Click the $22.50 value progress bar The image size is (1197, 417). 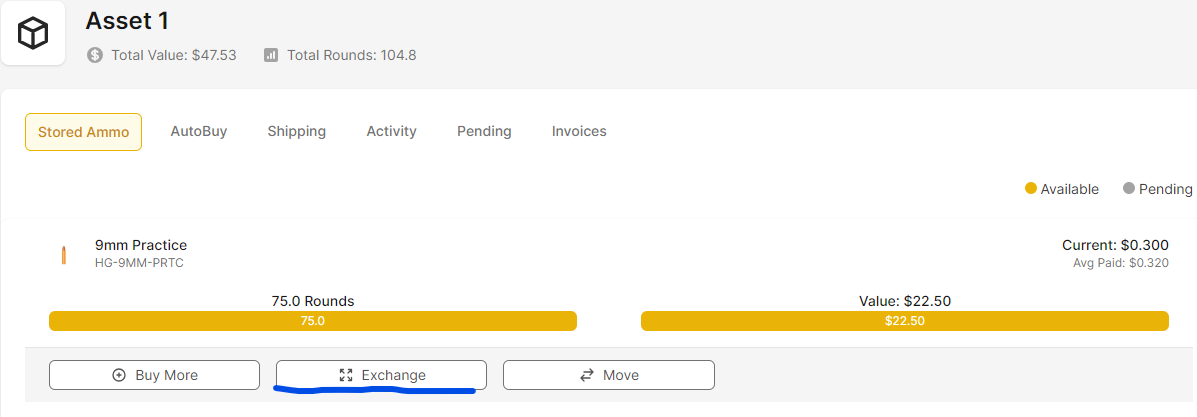(905, 321)
